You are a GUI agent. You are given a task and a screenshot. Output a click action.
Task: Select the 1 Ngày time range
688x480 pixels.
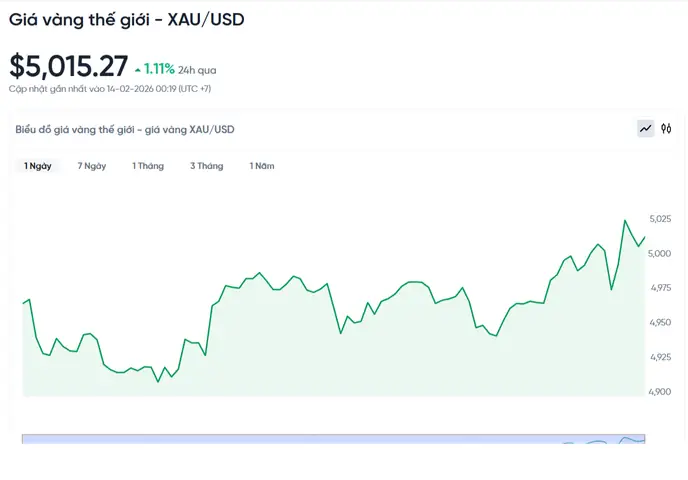(38, 166)
